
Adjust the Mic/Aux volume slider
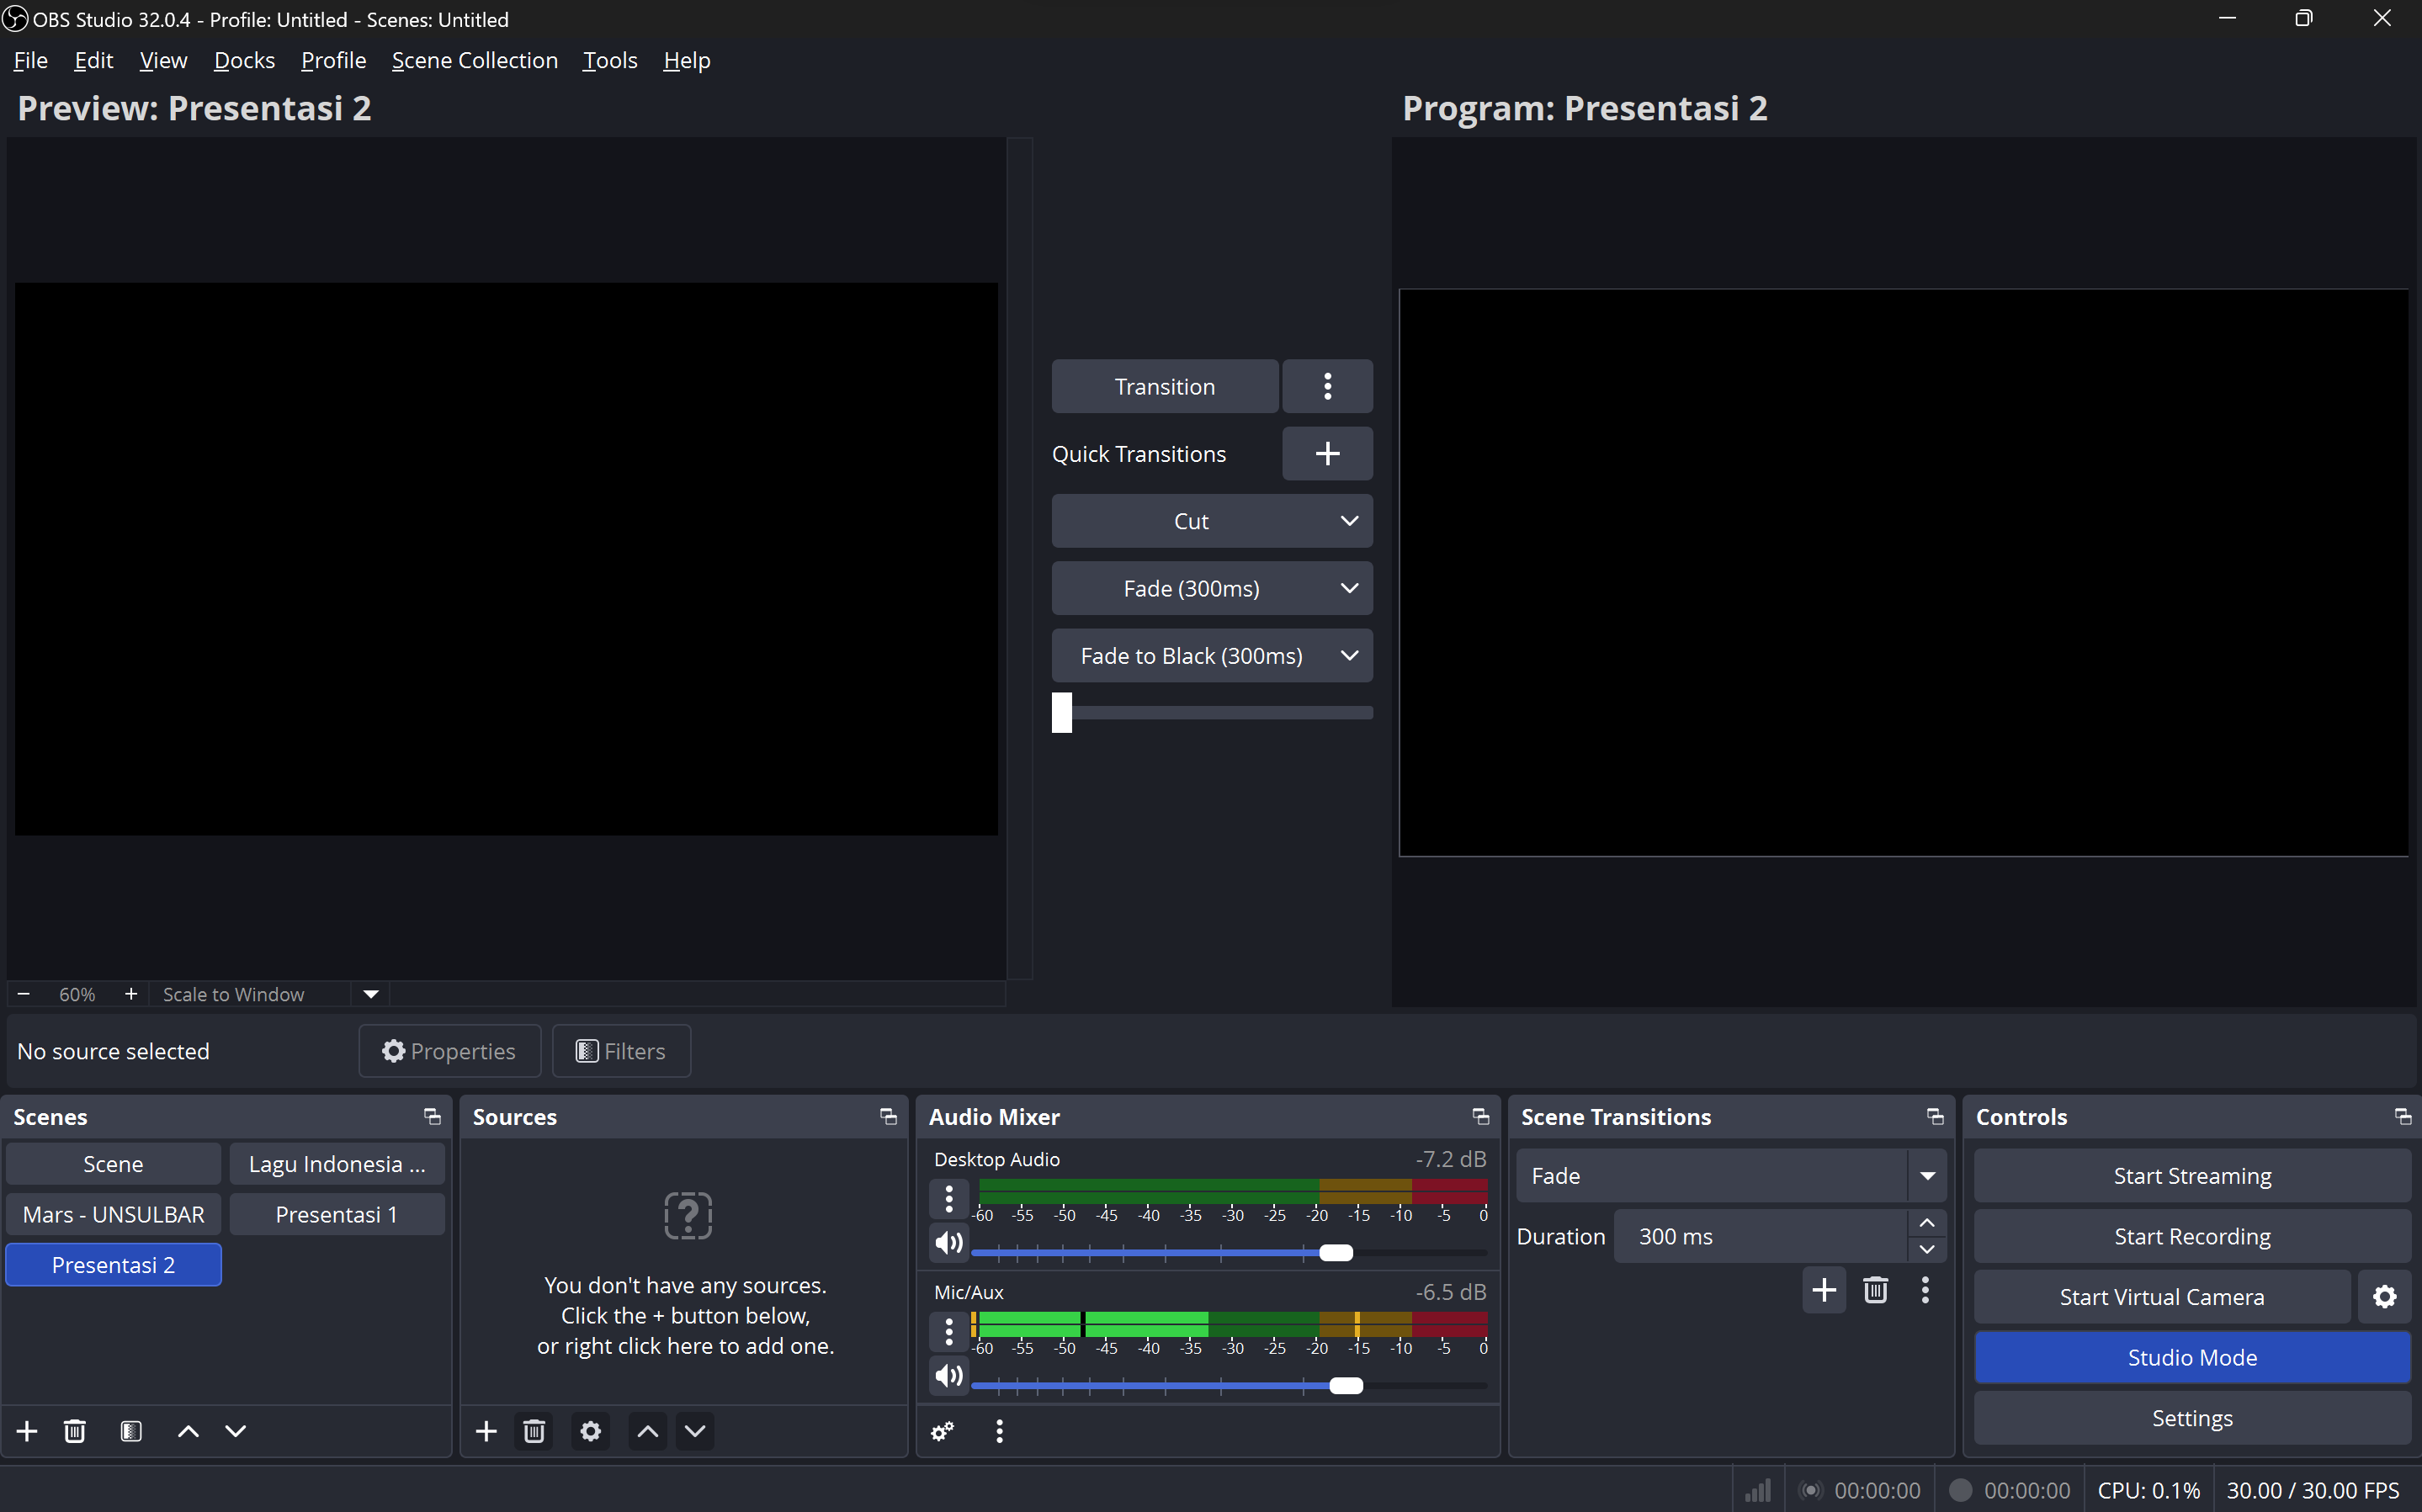pos(1346,1386)
